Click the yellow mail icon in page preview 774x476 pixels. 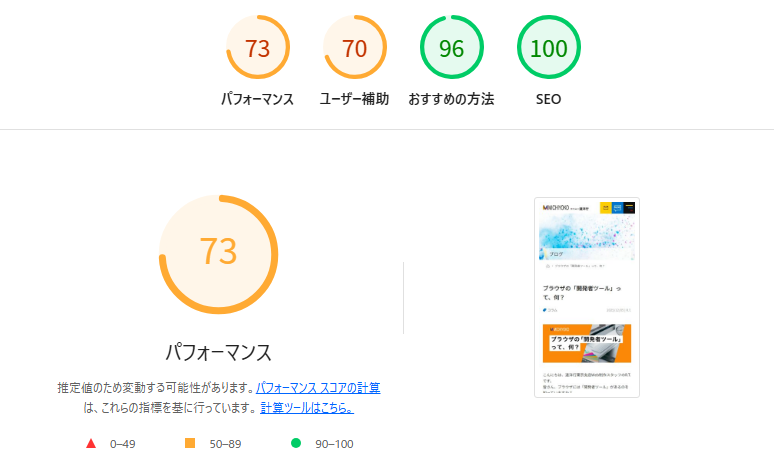point(605,208)
